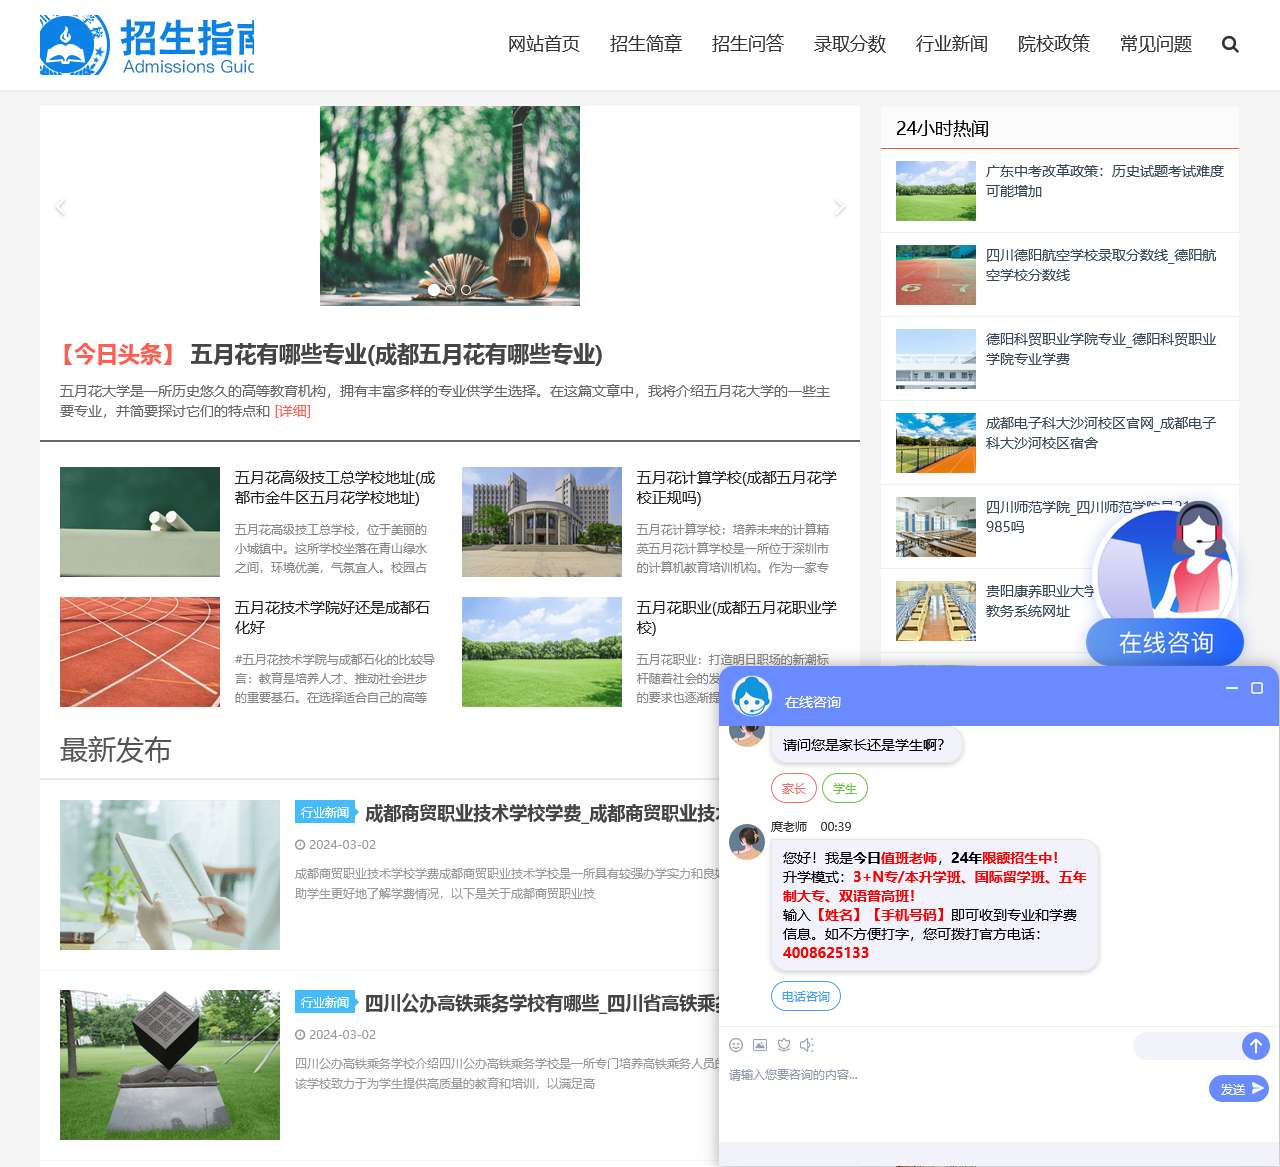Screen dimensions: 1280x1167
Task: Expand the chat window to full size
Action: click(x=1257, y=689)
